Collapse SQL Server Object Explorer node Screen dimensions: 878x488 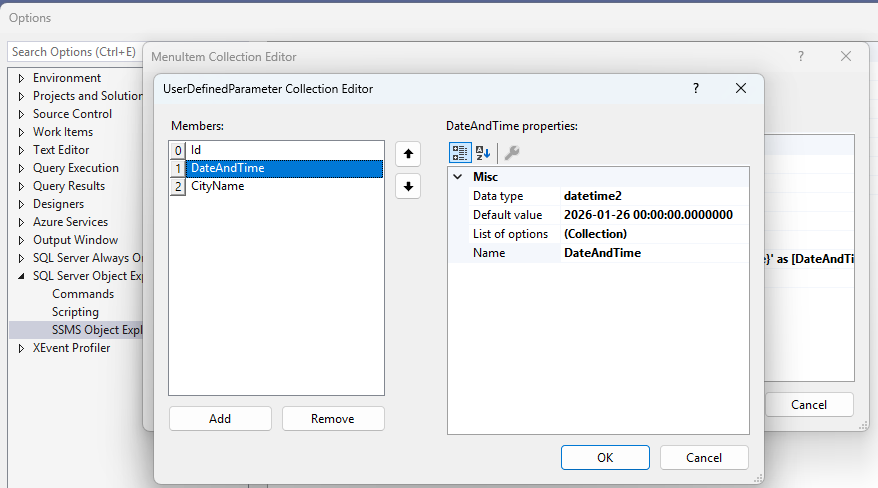[21, 276]
